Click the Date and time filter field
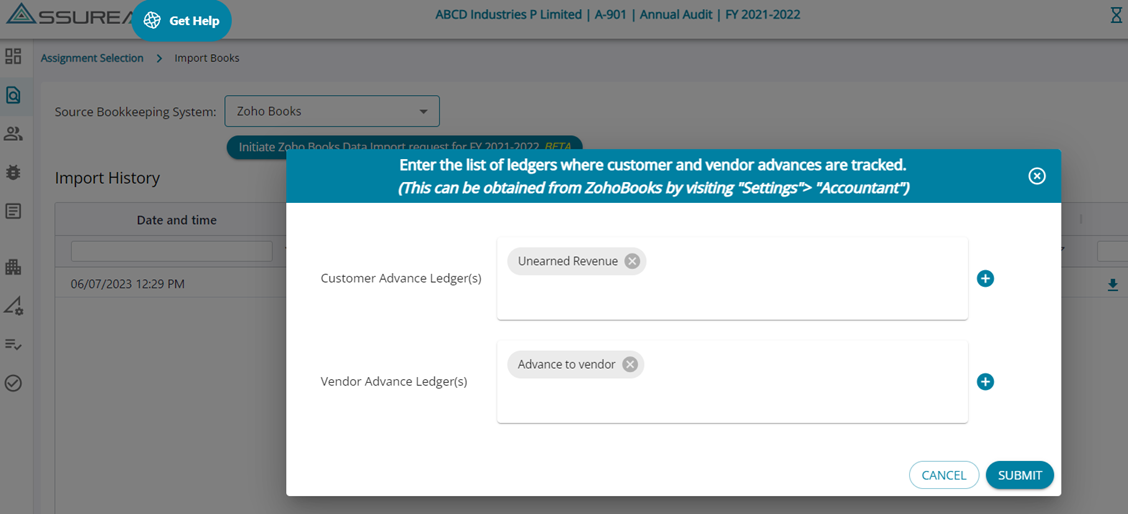The width and height of the screenshot is (1128, 514). tap(171, 251)
